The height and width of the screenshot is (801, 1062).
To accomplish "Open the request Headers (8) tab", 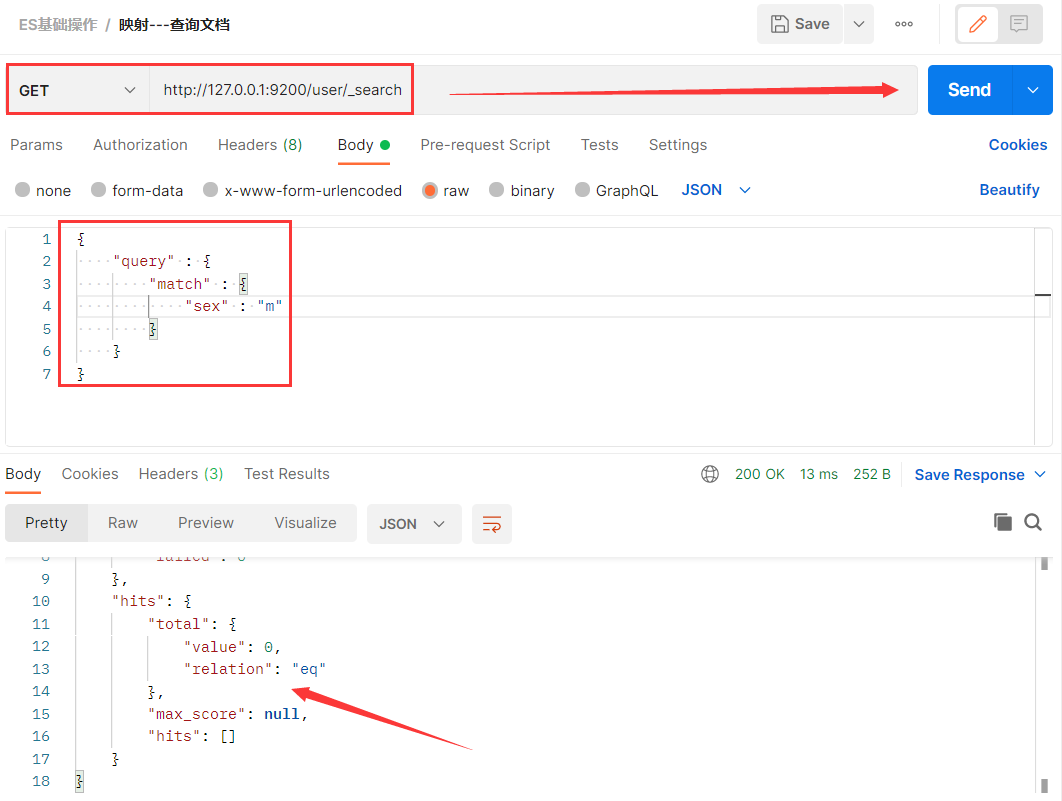I will click(x=260, y=145).
